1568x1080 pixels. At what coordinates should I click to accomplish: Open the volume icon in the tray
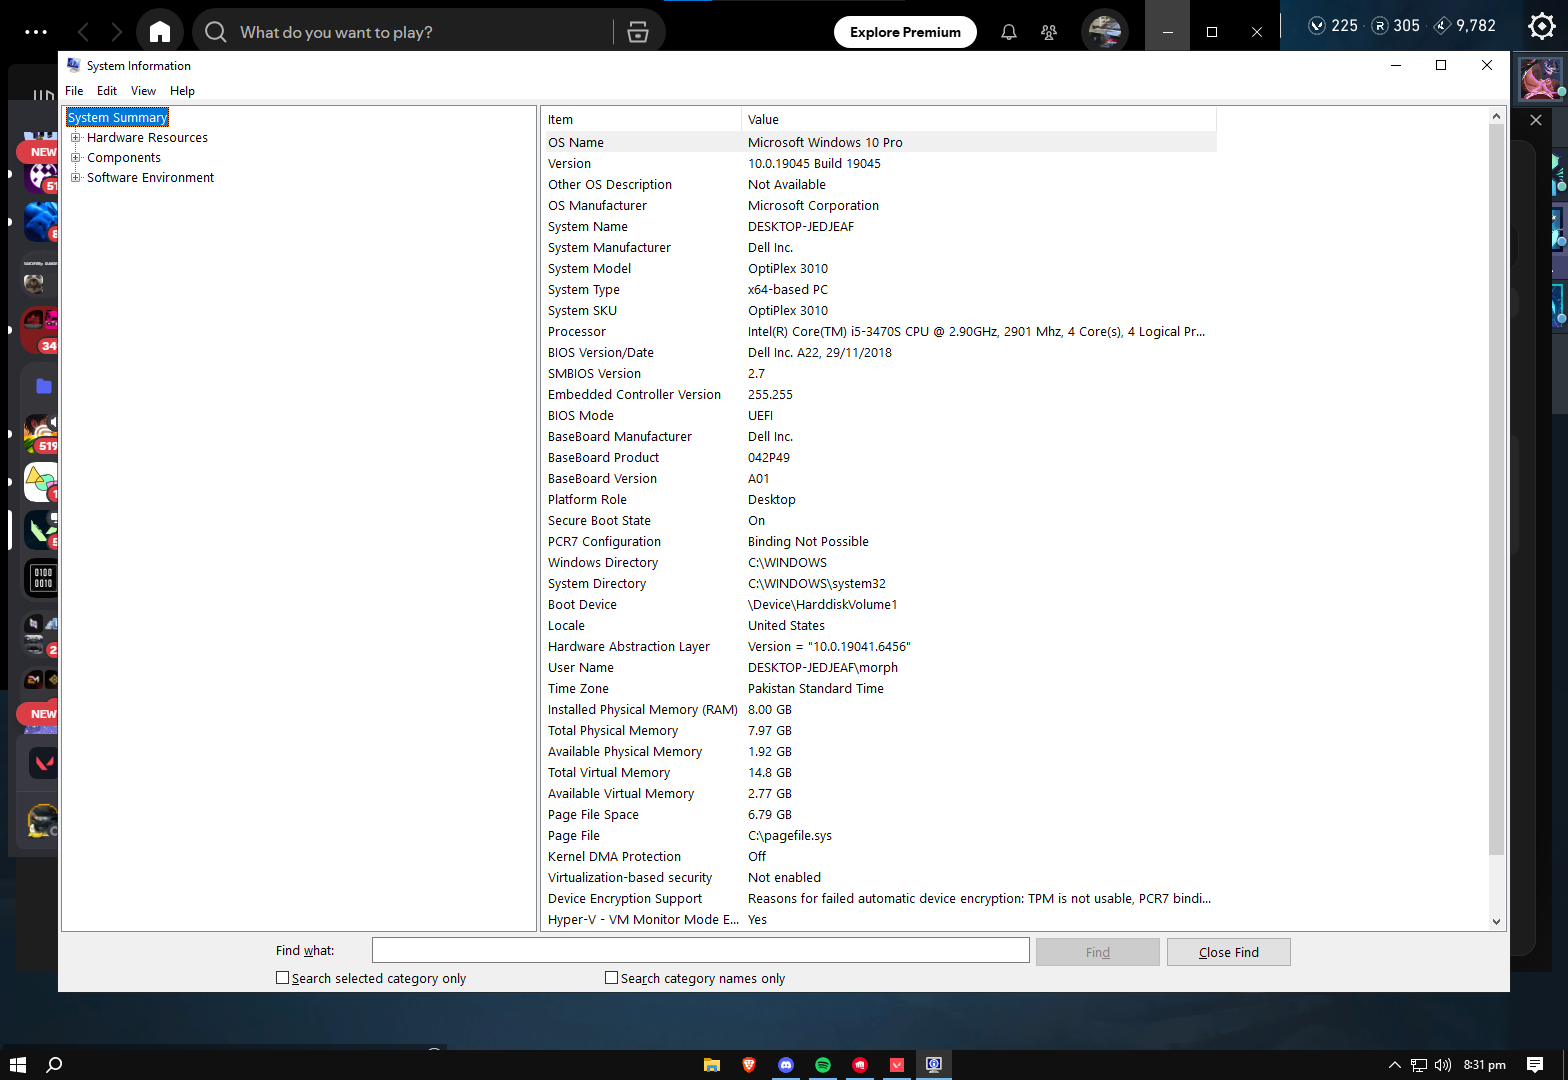[x=1443, y=1065]
